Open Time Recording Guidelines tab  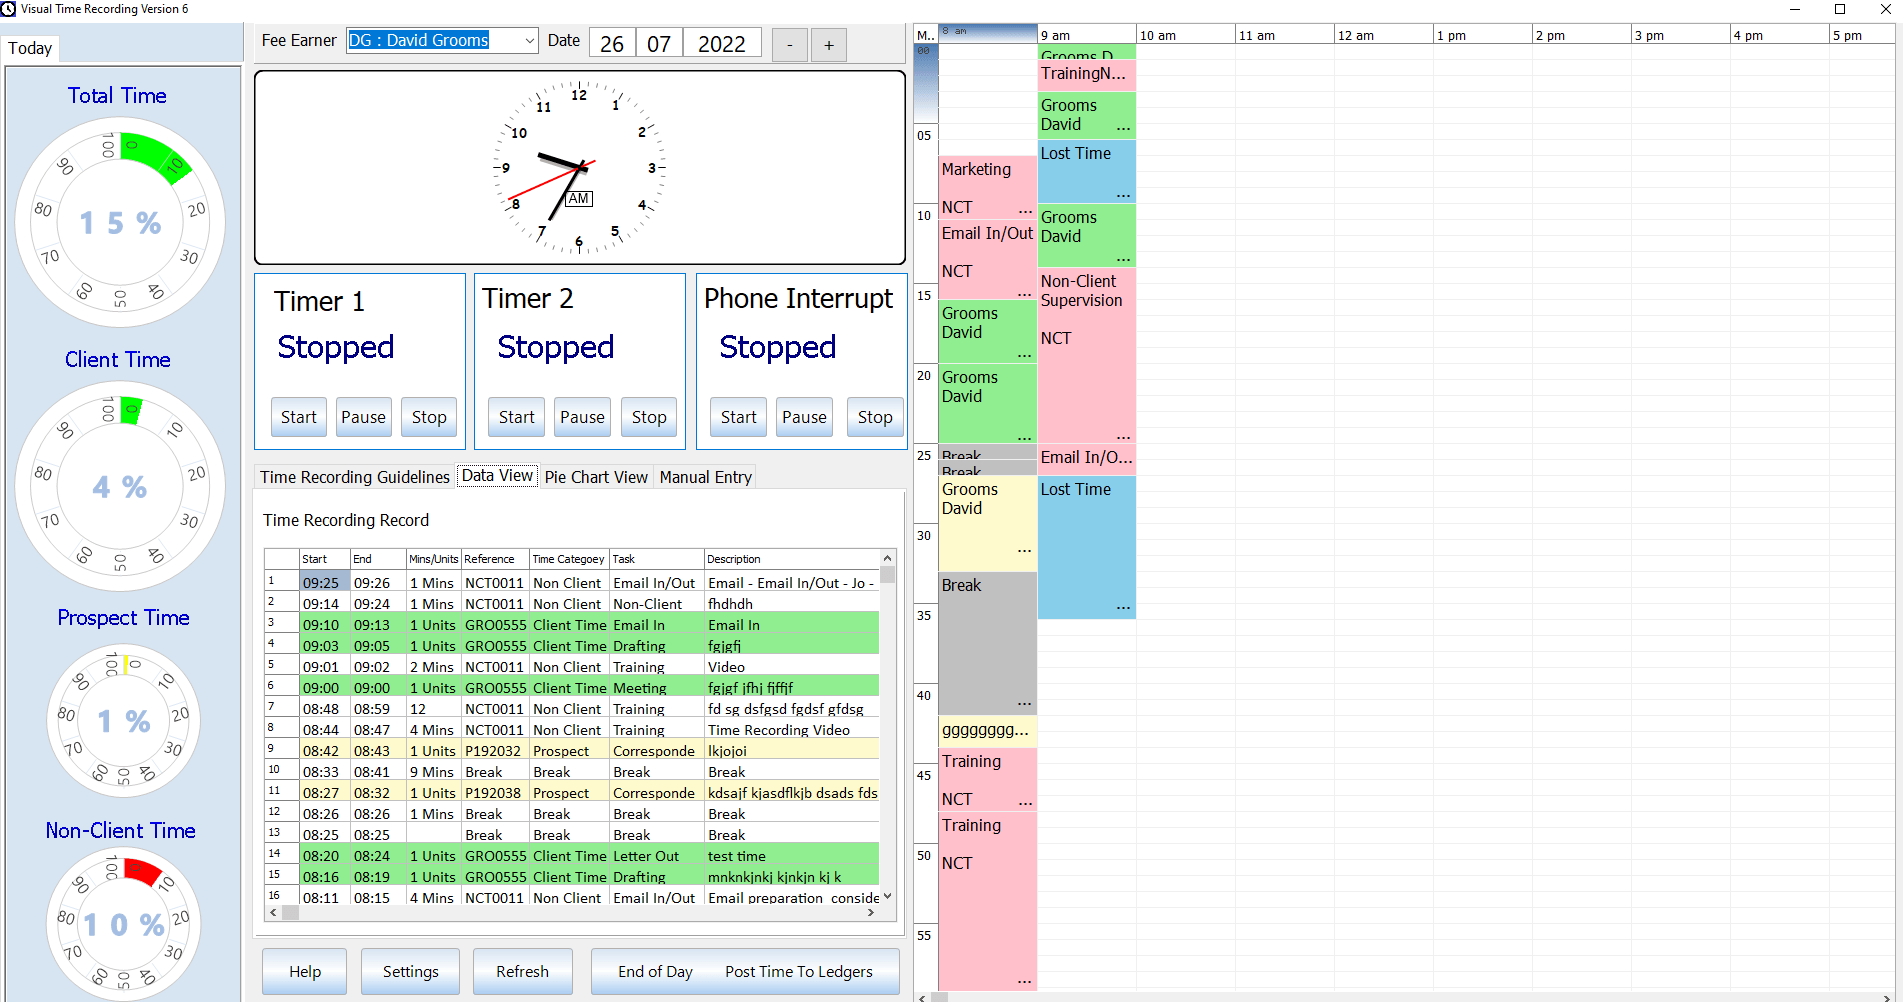click(x=355, y=477)
